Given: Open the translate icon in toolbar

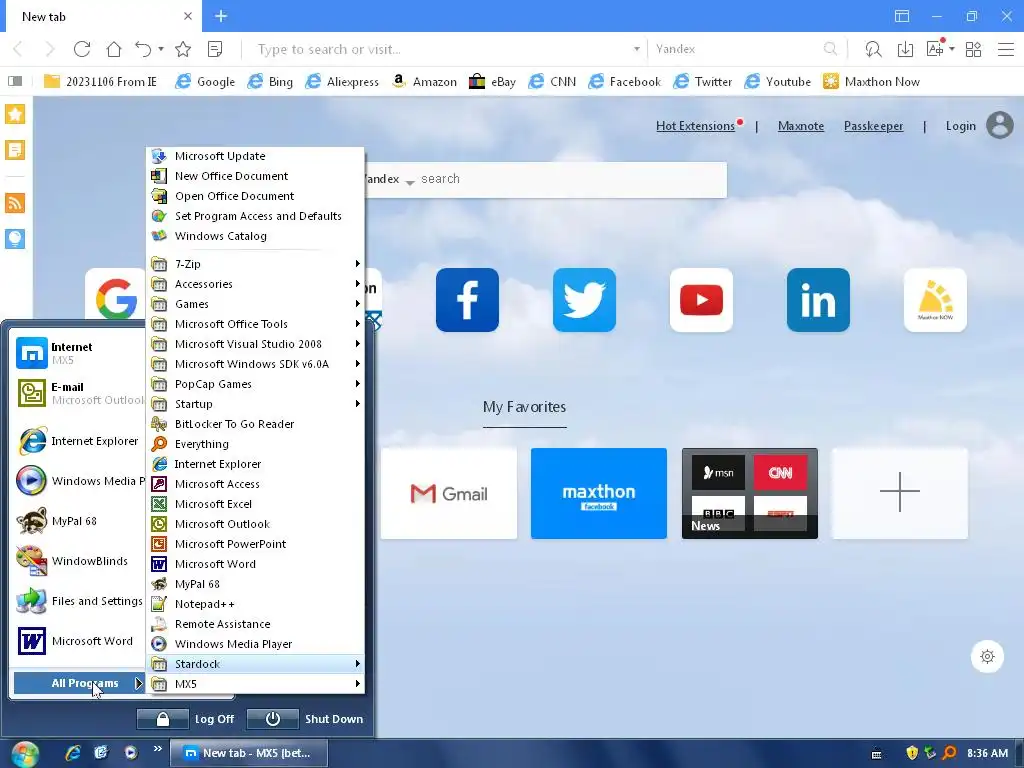Looking at the screenshot, I should click(x=935, y=49).
